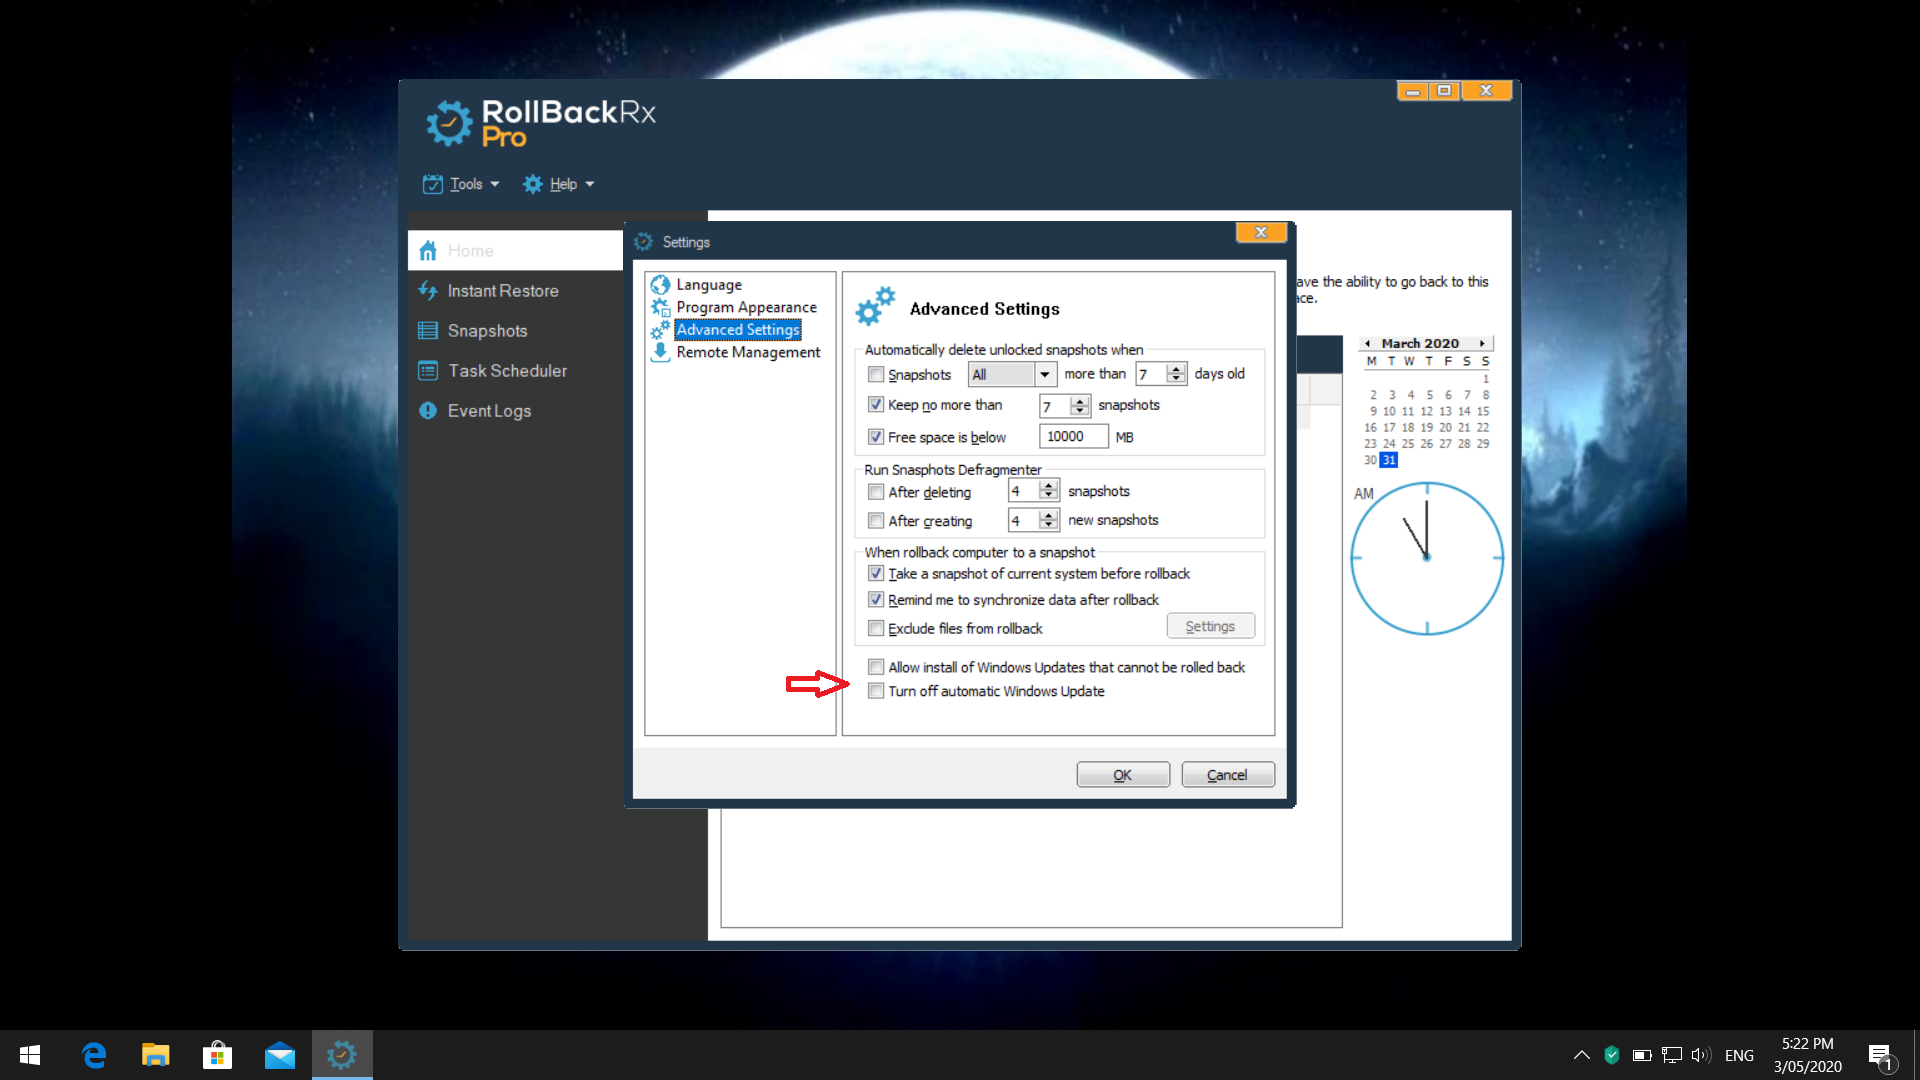Screen dimensions: 1920x1080
Task: Open the Mail app on taskbar
Action: 279,1055
